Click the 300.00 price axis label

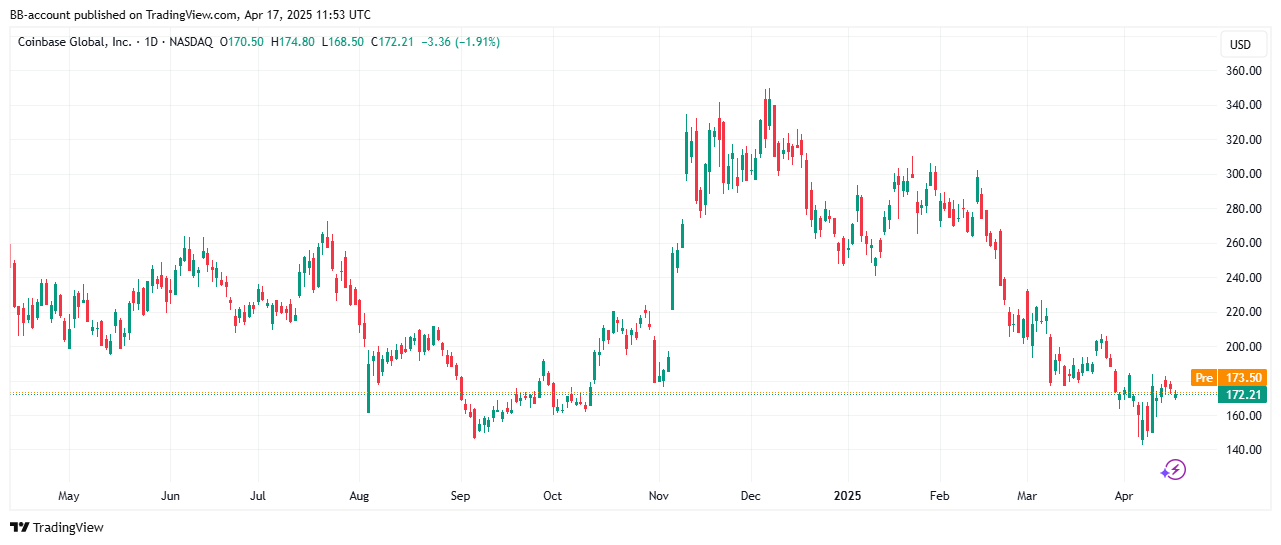(x=1244, y=174)
